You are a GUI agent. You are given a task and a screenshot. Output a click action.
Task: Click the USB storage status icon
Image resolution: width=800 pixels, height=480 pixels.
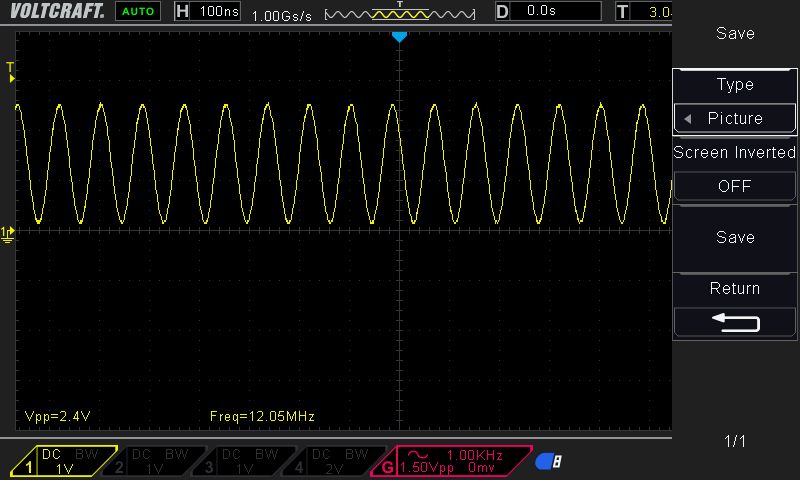click(548, 461)
